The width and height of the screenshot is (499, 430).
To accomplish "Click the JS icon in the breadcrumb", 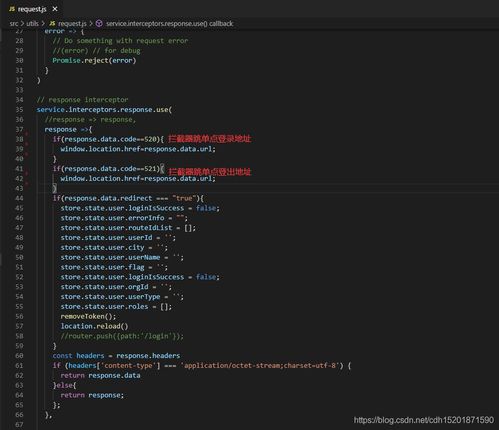I will pyautogui.click(x=52, y=24).
